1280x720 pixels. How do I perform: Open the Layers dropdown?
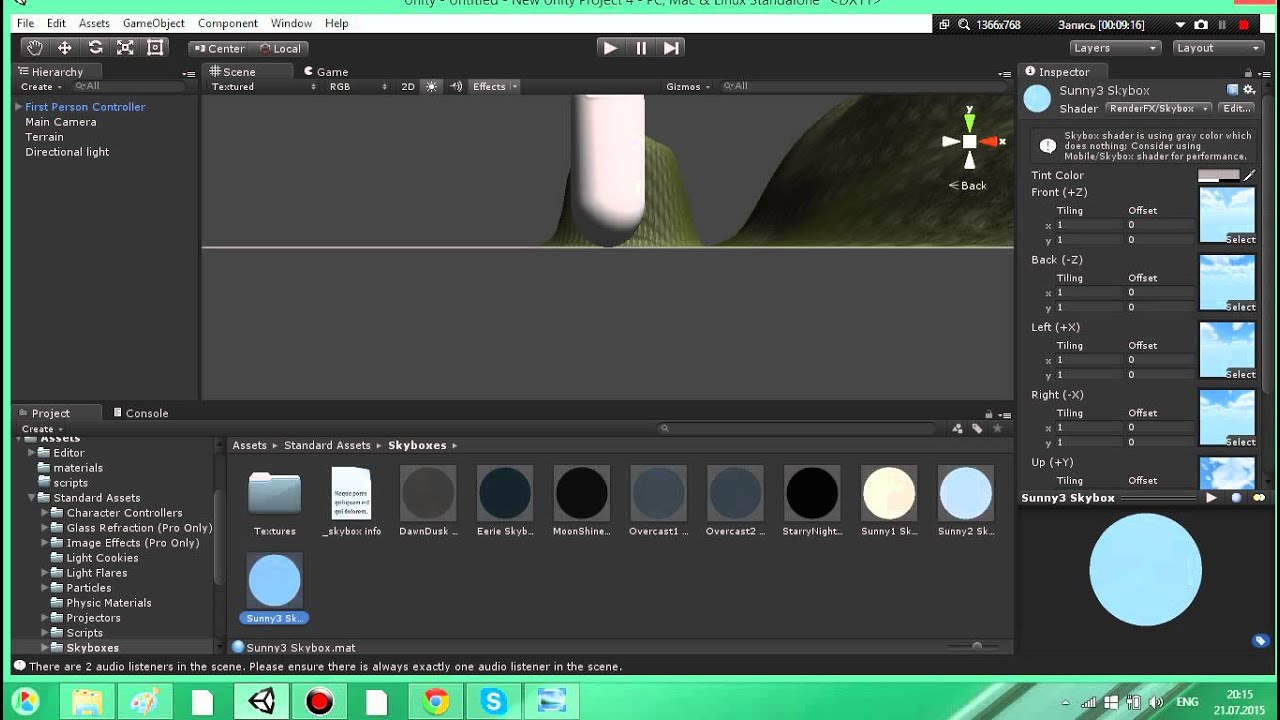pos(1114,48)
